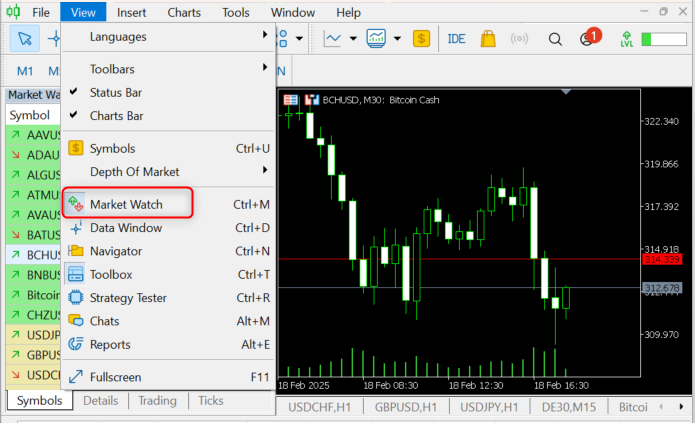
Task: Open the indicators icon dropdown arrow
Action: pyautogui.click(x=397, y=39)
